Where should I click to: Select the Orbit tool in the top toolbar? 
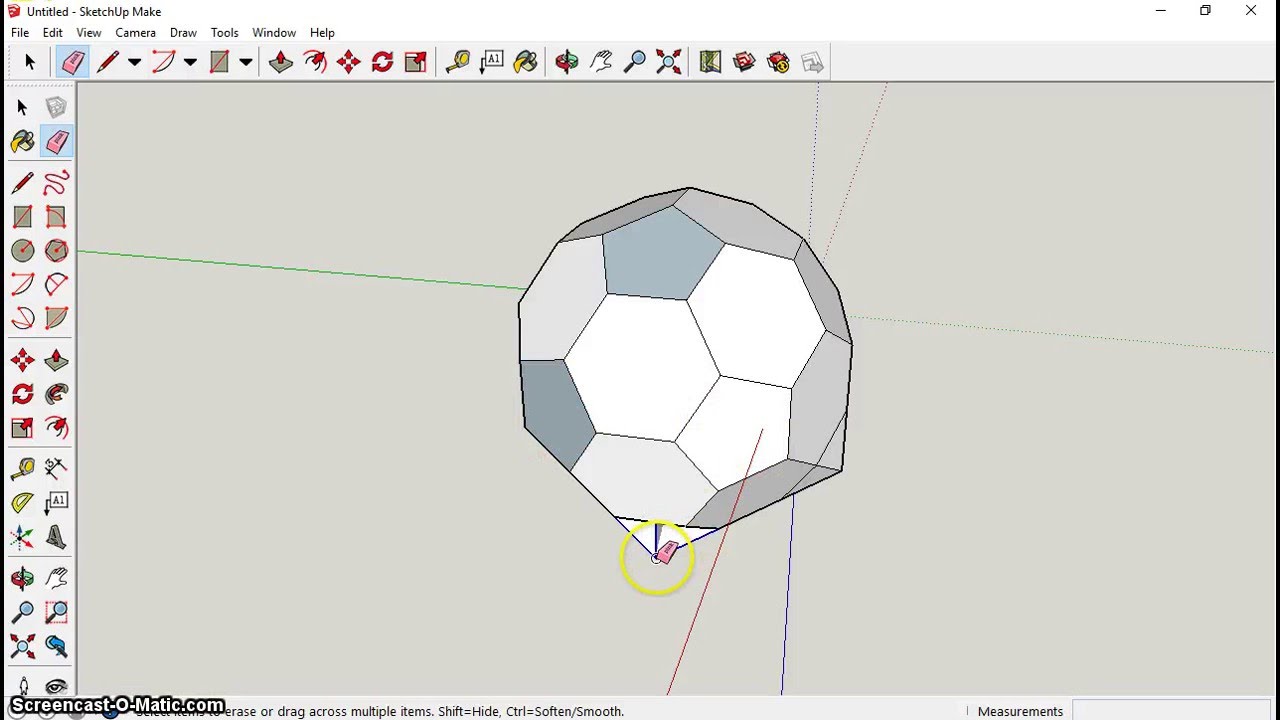[566, 62]
